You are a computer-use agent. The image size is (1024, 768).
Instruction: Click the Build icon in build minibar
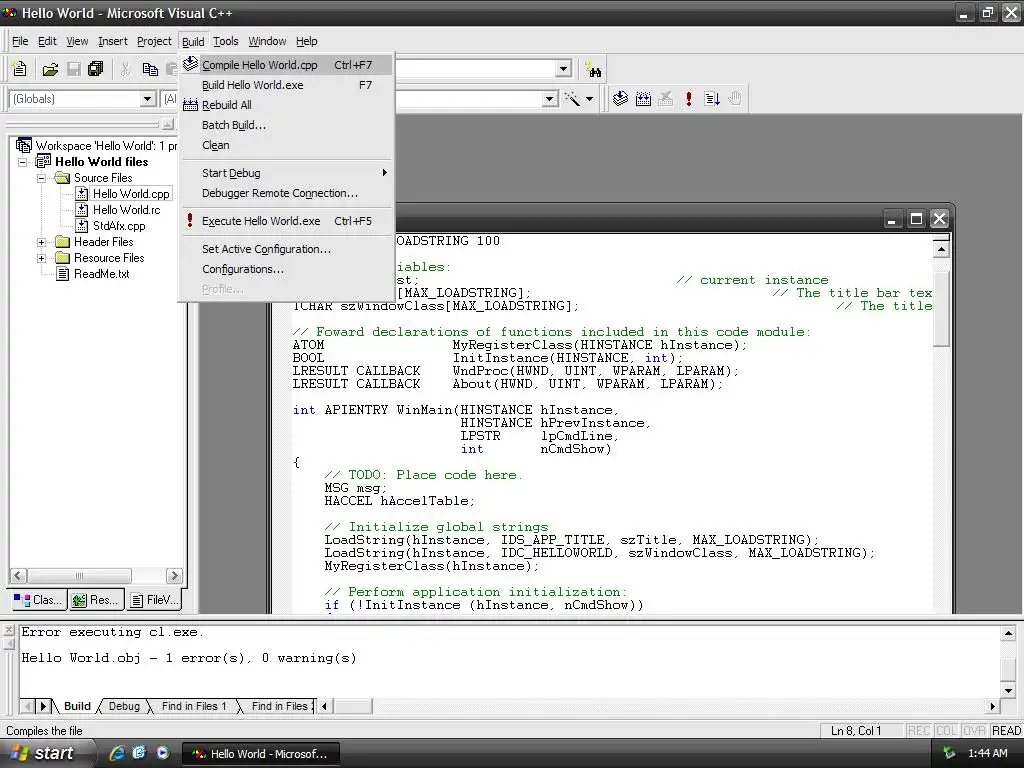[643, 99]
